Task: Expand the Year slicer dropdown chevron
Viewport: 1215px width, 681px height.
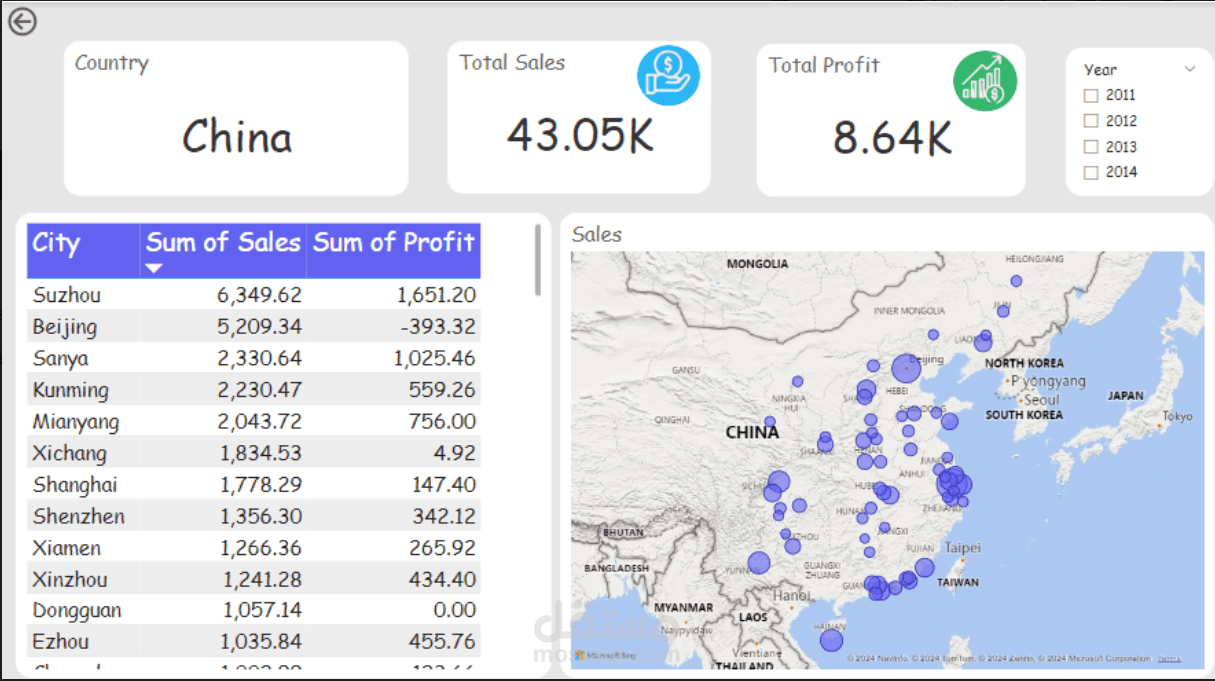Action: tap(1190, 69)
